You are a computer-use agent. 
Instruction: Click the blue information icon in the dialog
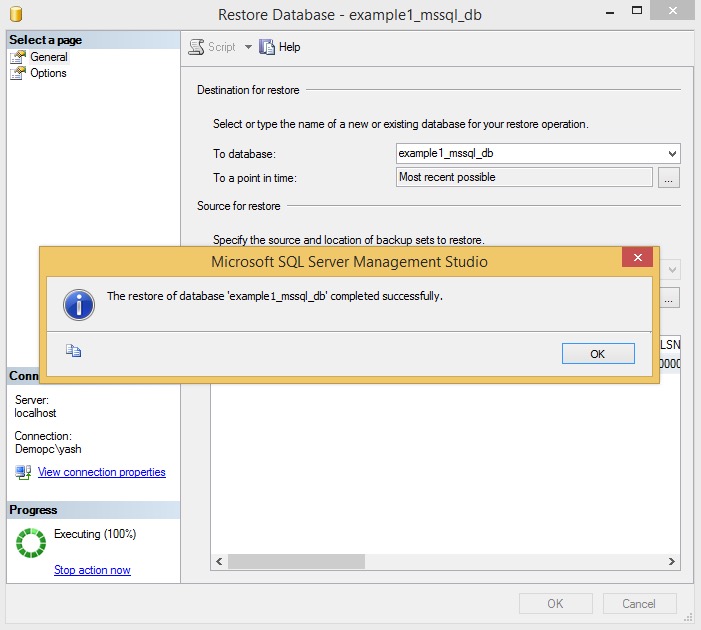(79, 305)
